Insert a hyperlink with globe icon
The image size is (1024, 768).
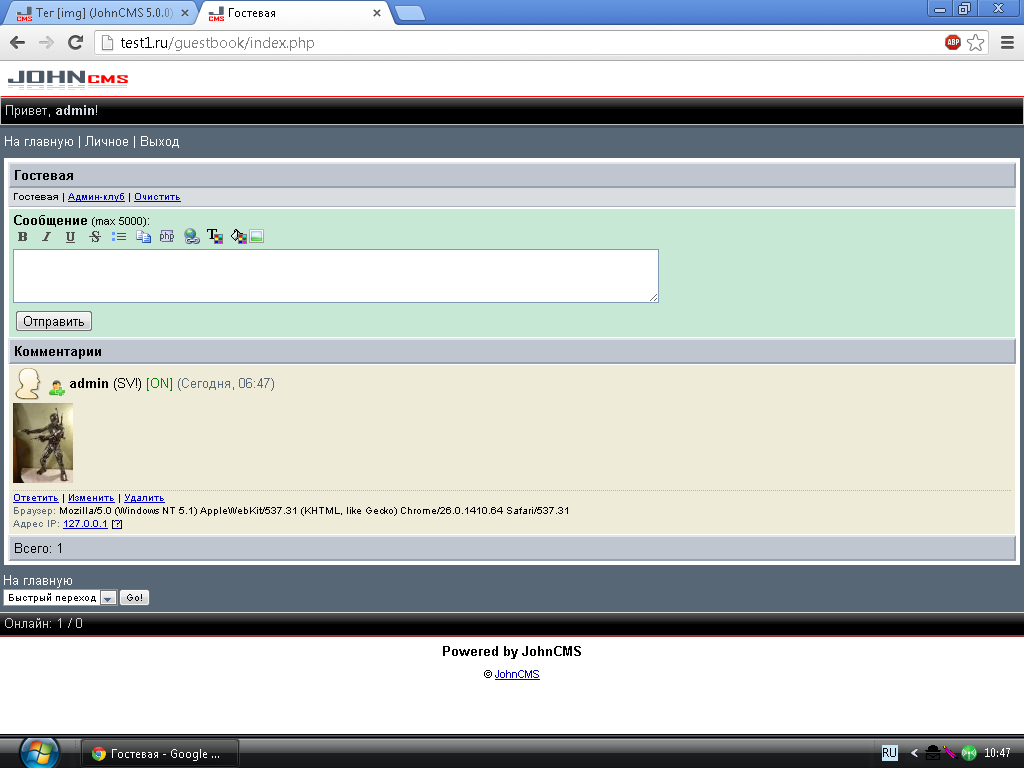(191, 237)
